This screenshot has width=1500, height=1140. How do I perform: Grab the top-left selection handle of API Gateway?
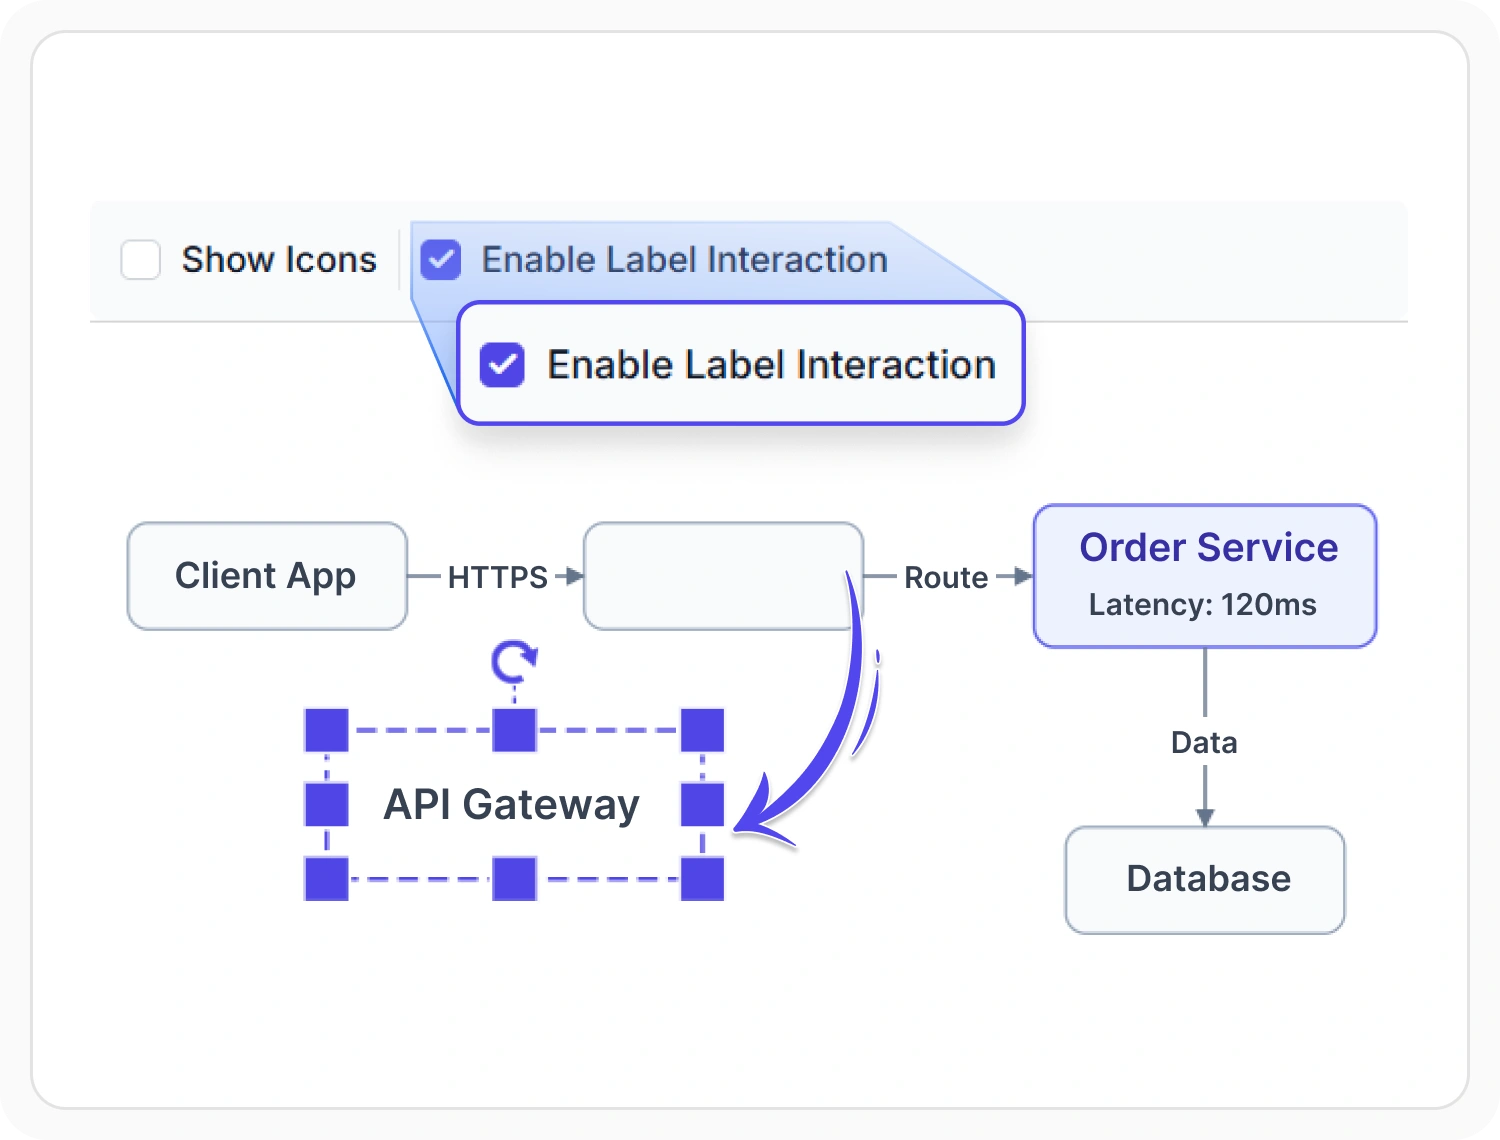[326, 730]
